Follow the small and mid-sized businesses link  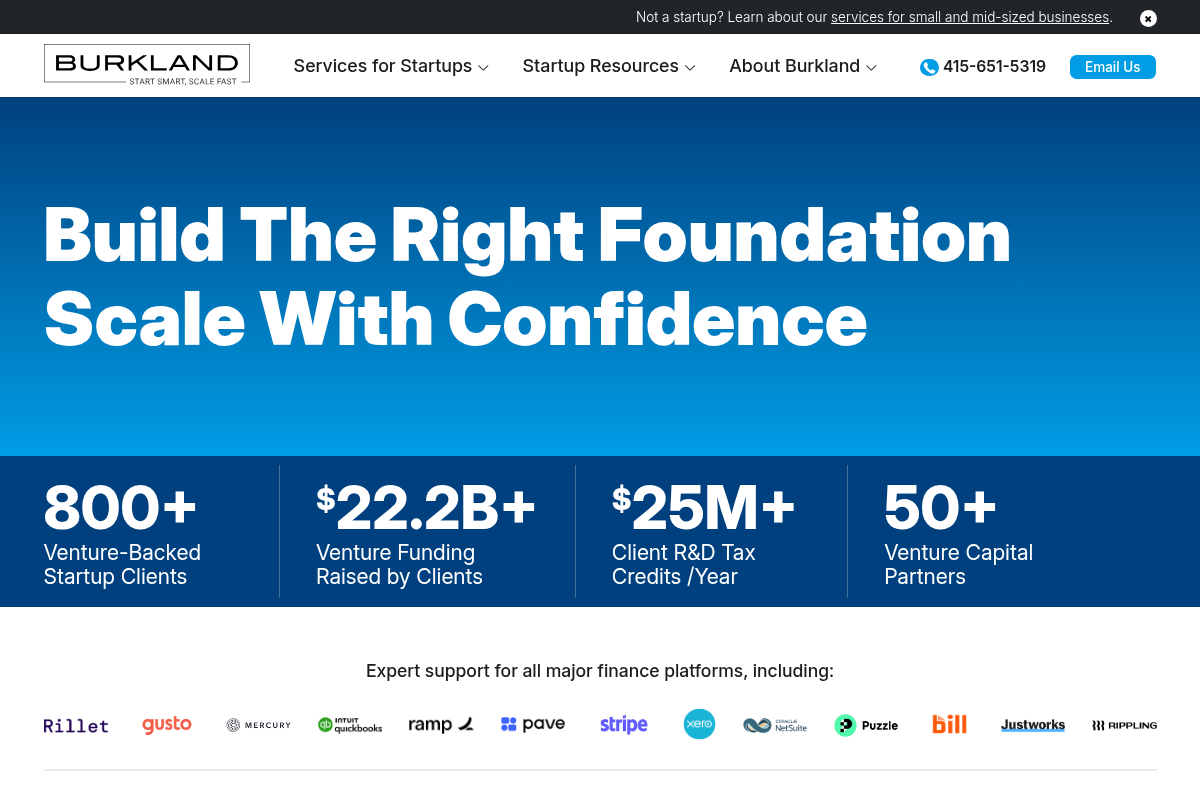click(969, 17)
